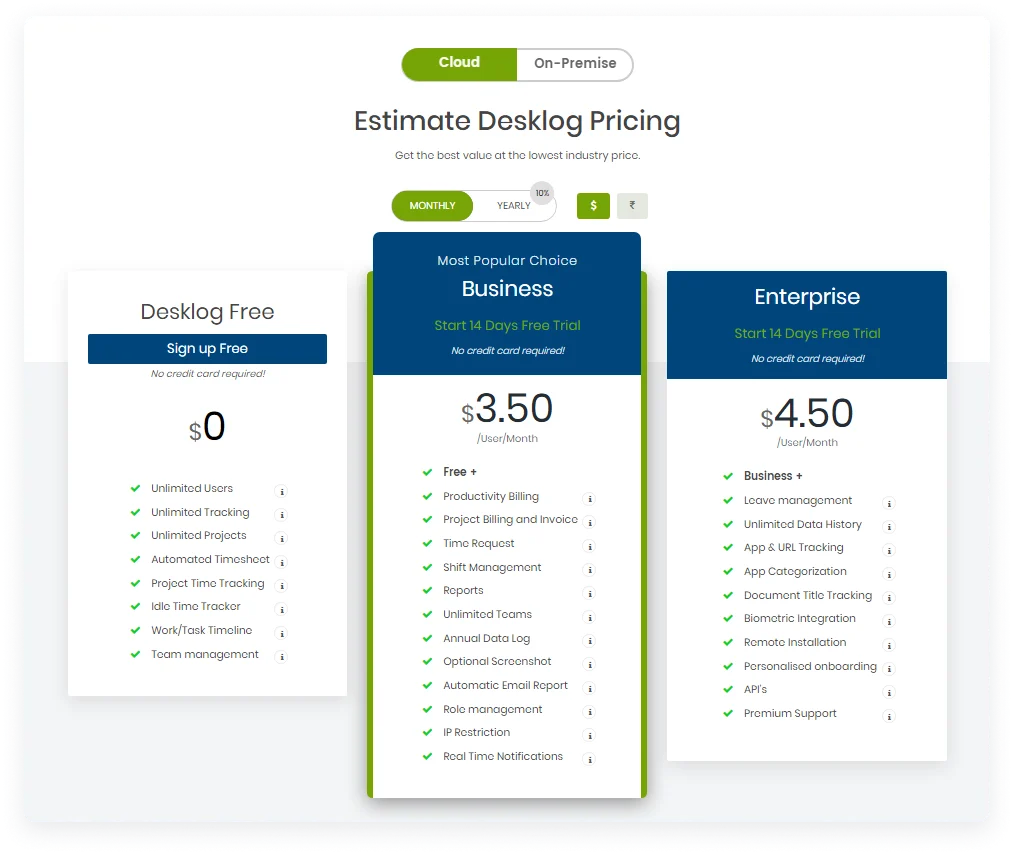Show Real Time Notifications info icon
Screen dimensions: 1014x854
point(589,760)
